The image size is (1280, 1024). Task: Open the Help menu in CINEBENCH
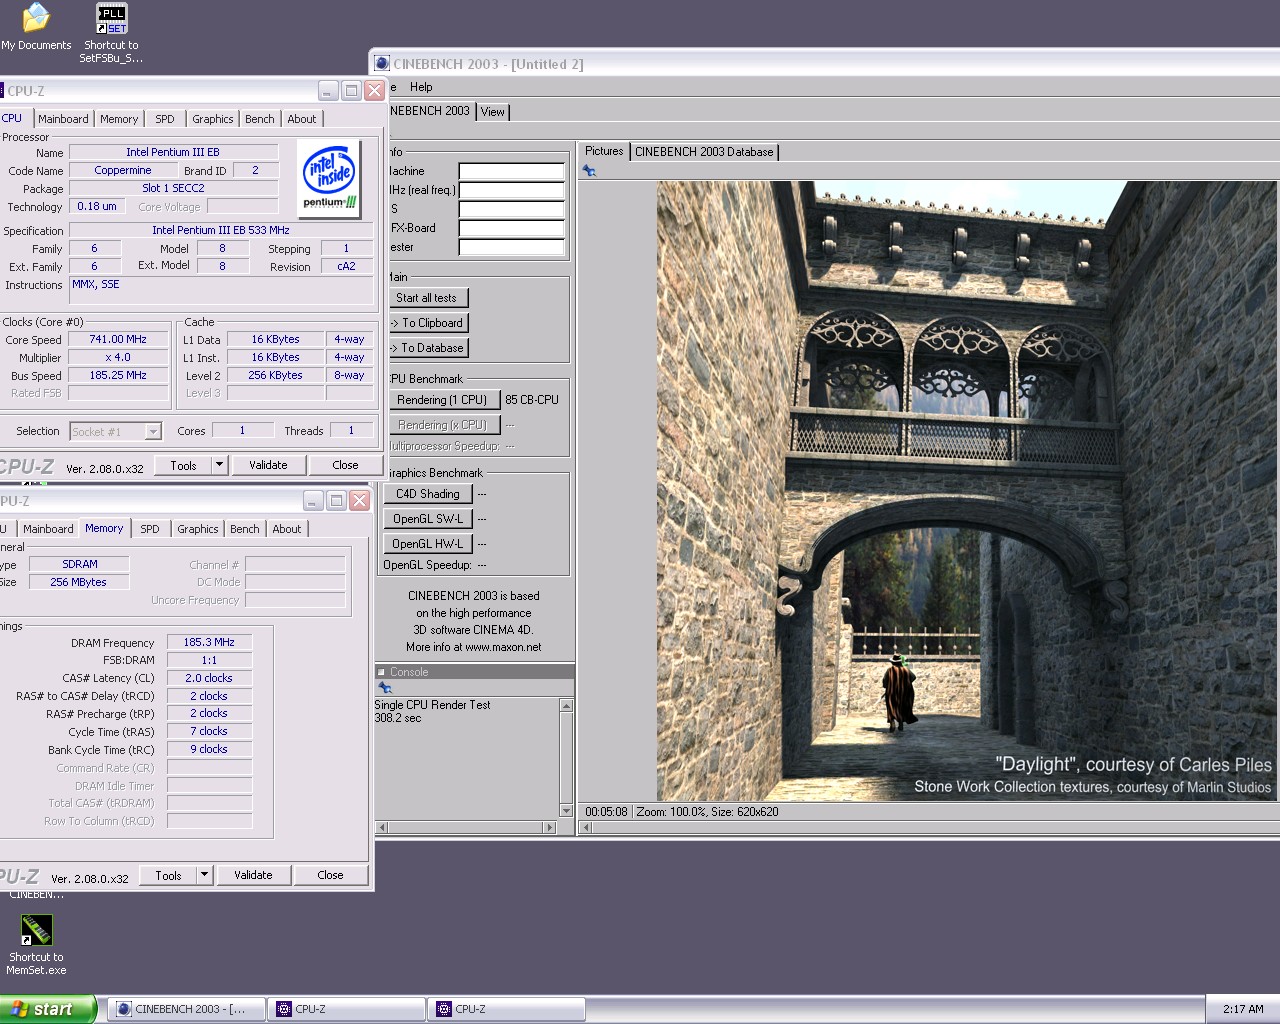tap(421, 87)
